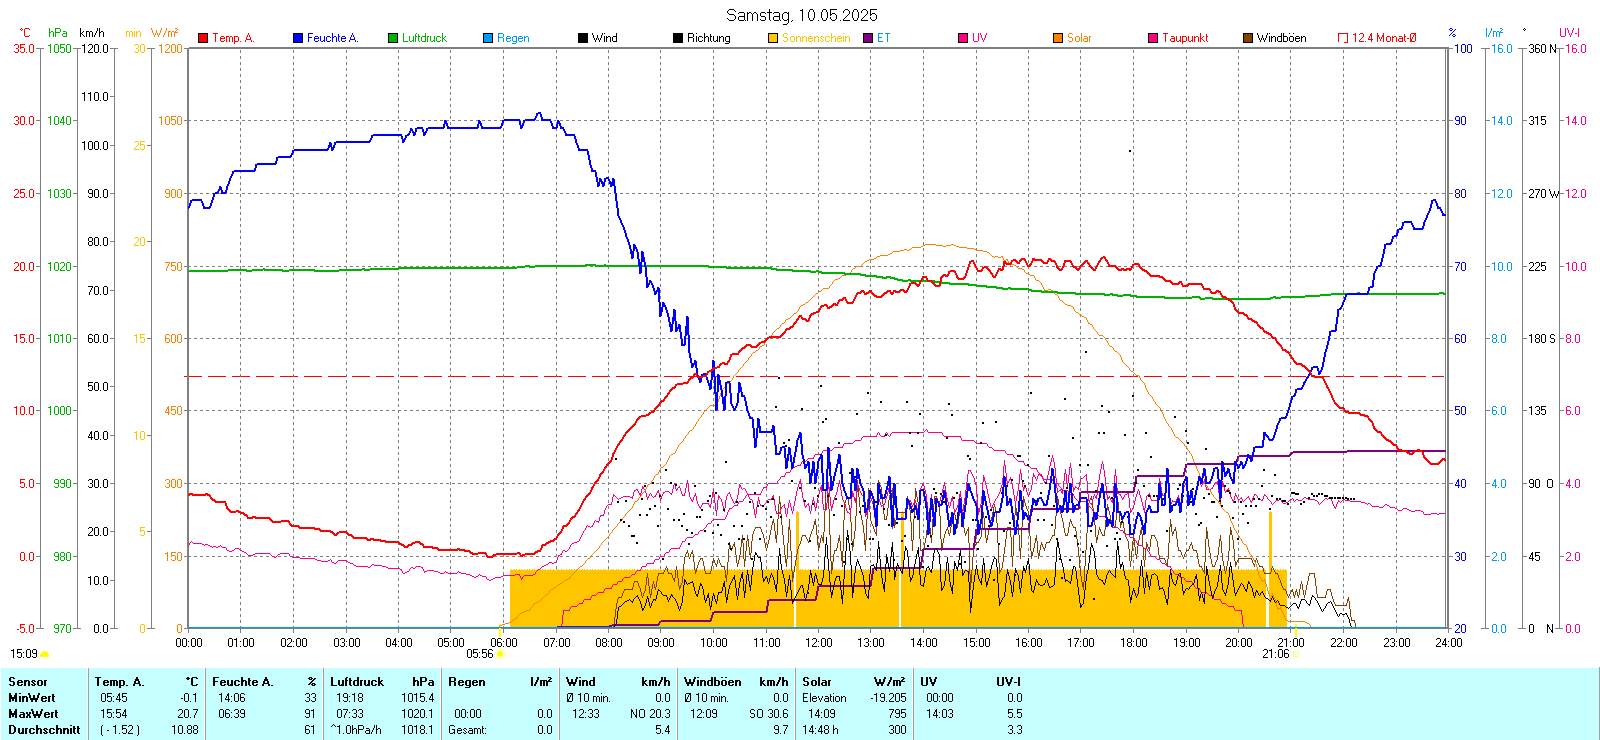1600x740 pixels.
Task: Click the sunset sun icon below 21:06
Action: (x=1297, y=630)
